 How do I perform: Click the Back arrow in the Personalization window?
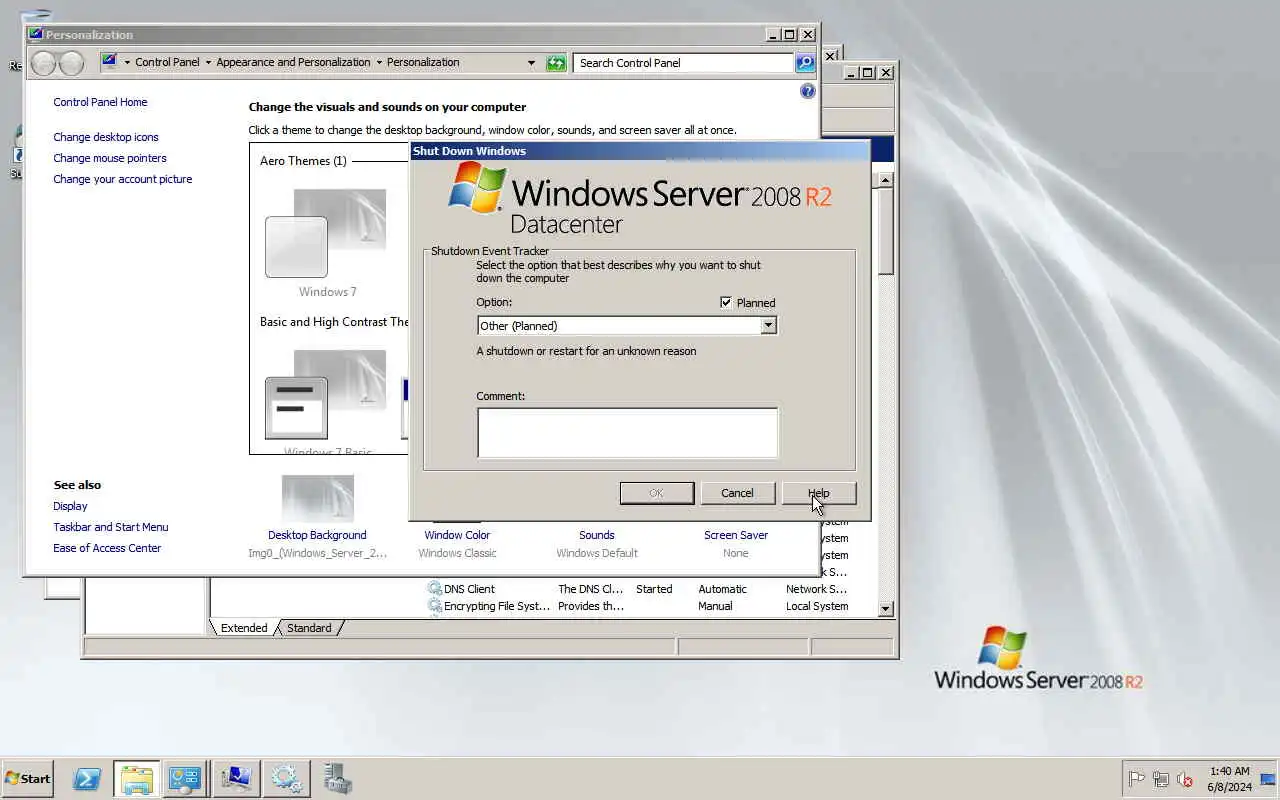[43, 63]
